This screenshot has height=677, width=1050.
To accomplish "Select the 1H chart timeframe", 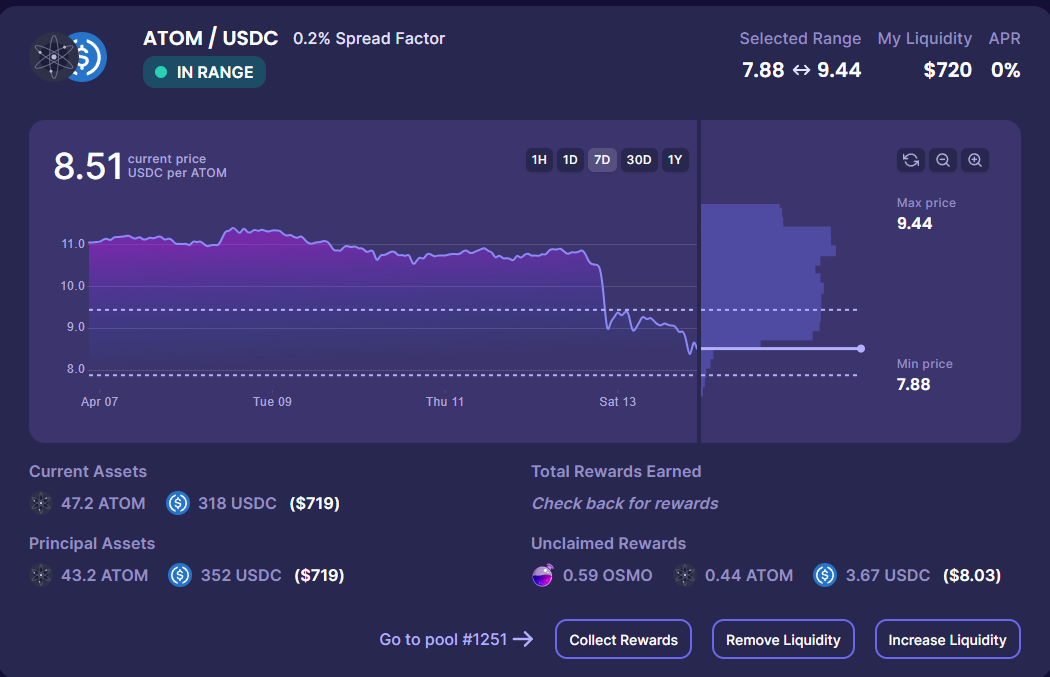I will 539,160.
